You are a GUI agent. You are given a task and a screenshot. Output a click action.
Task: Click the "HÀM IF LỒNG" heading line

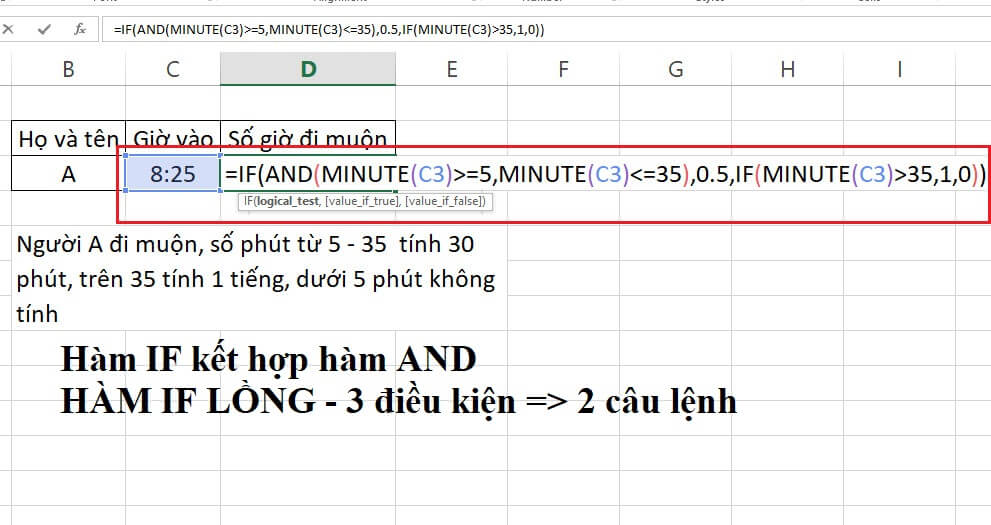pyautogui.click(x=399, y=401)
